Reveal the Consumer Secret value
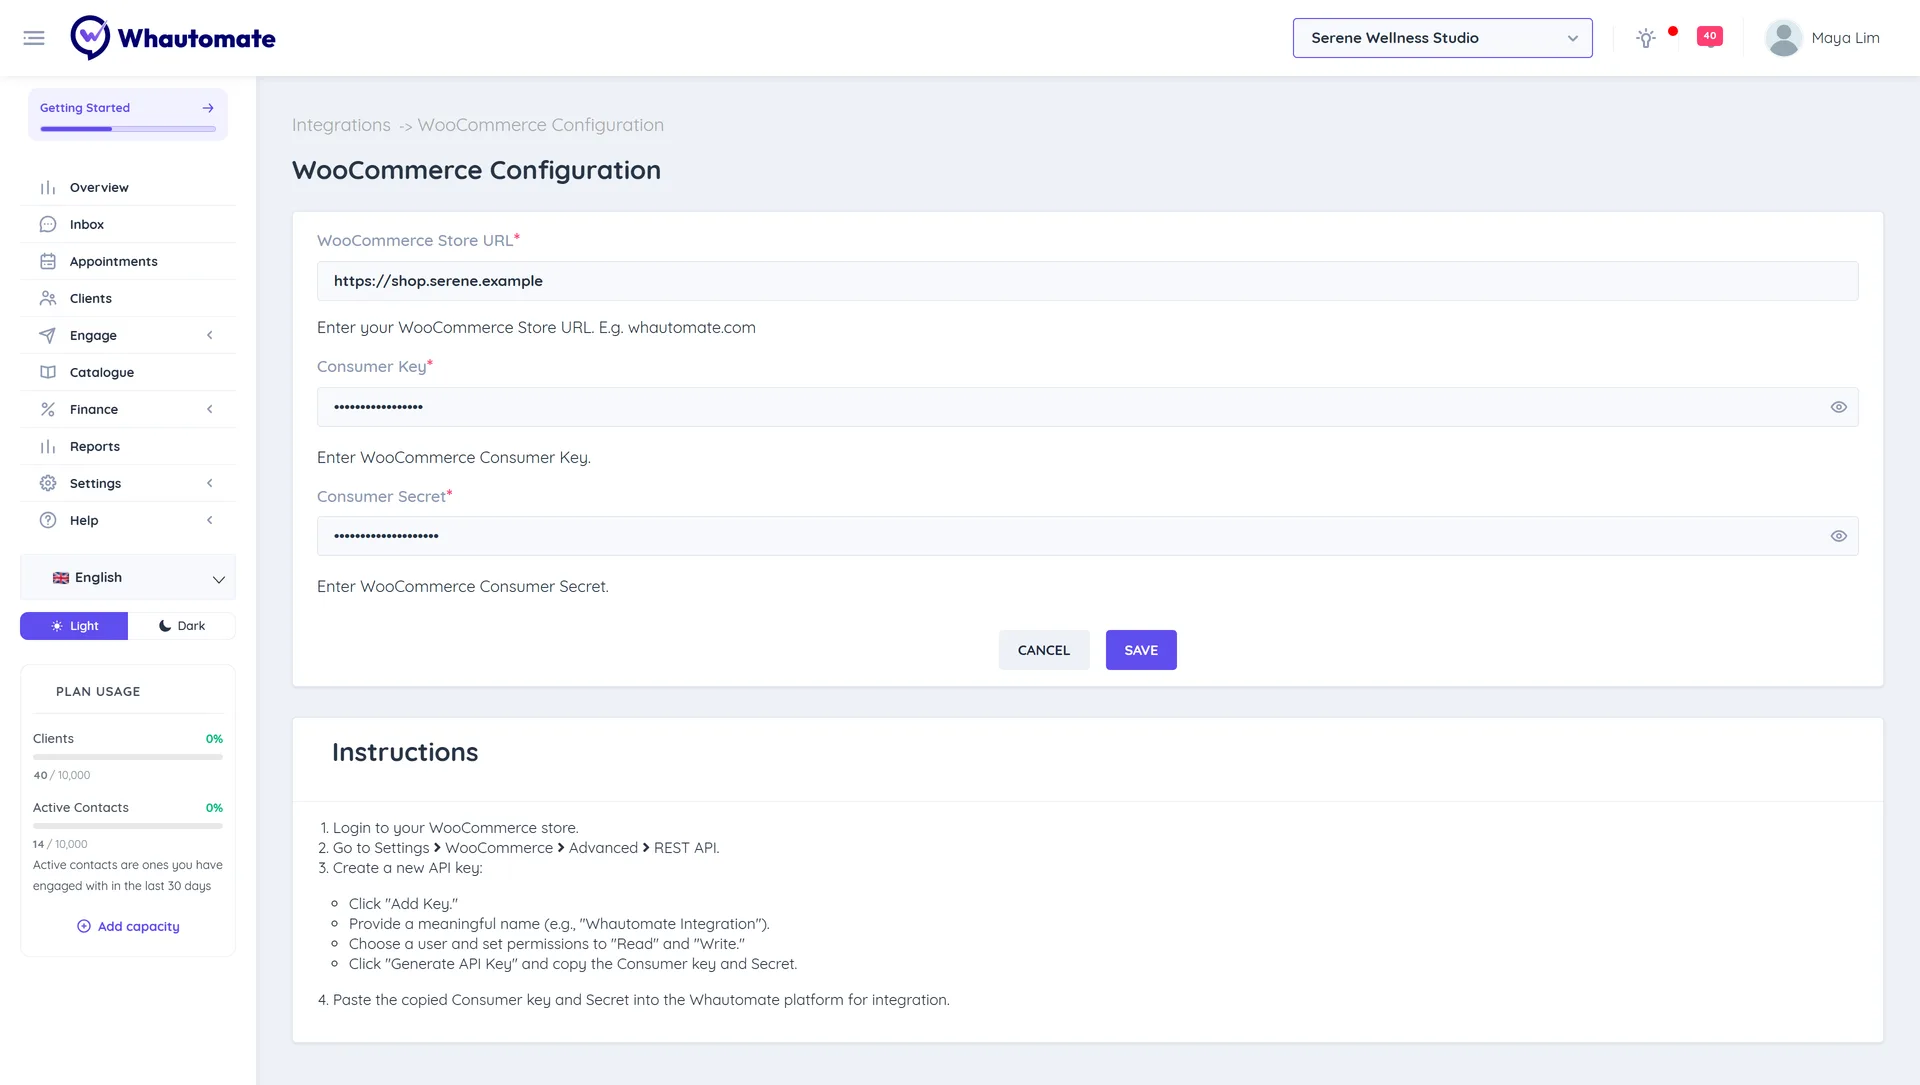The image size is (1920, 1085). point(1838,536)
